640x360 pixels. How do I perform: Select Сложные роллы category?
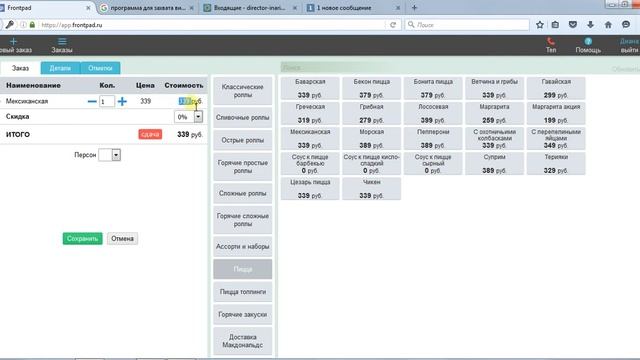coord(242,193)
